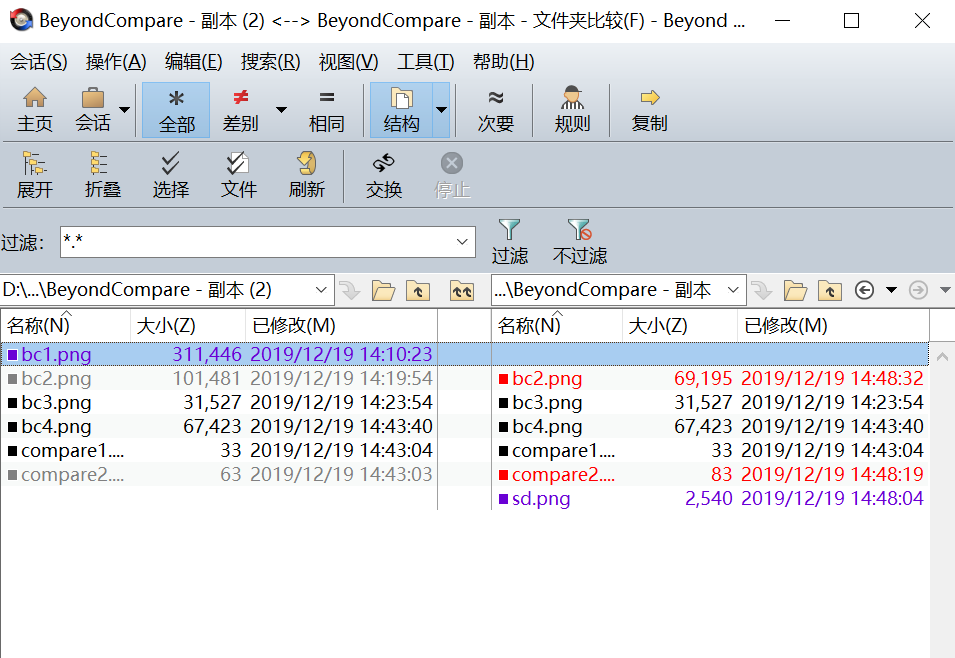Open the filter pattern dropdown

click(461, 242)
